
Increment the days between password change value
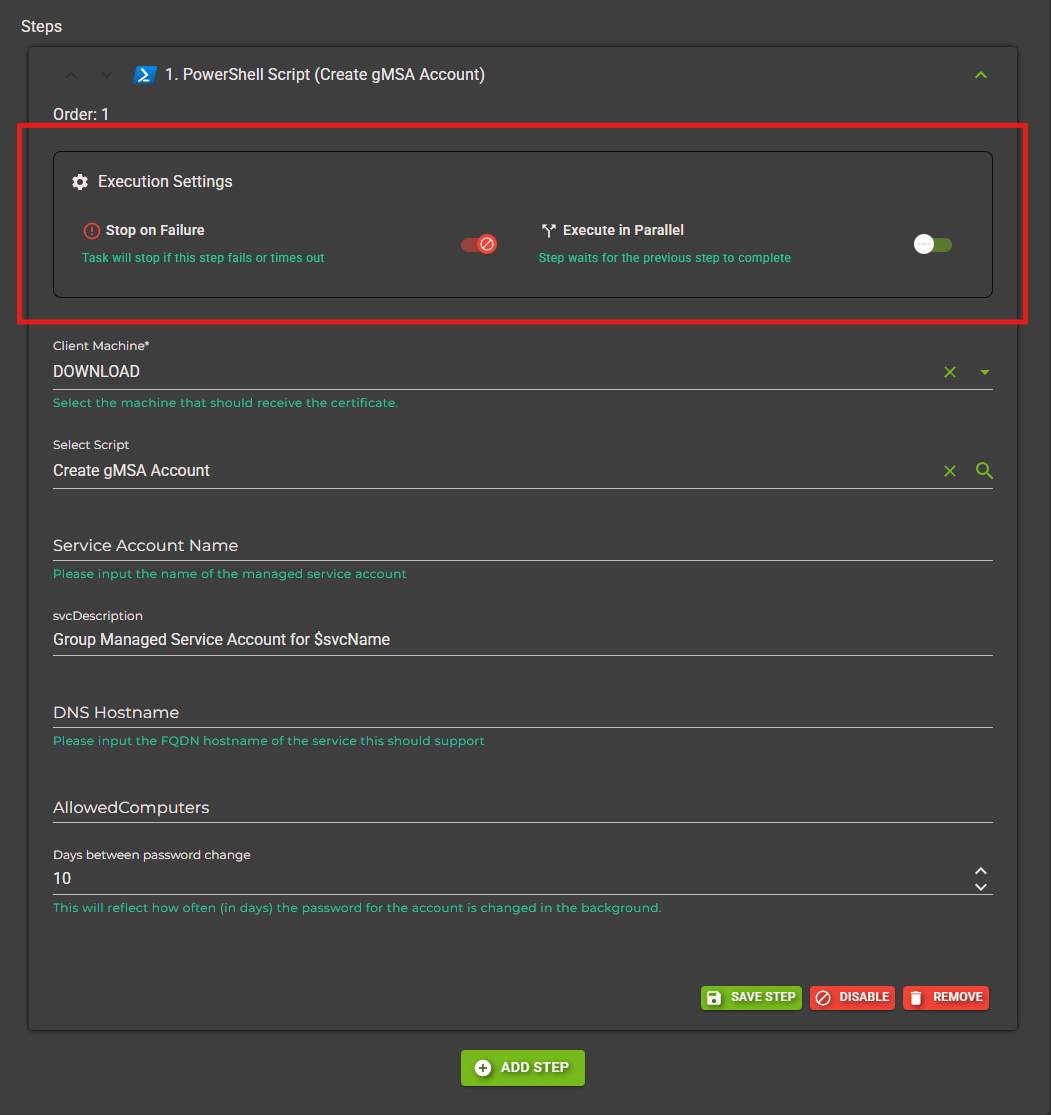tap(981, 871)
